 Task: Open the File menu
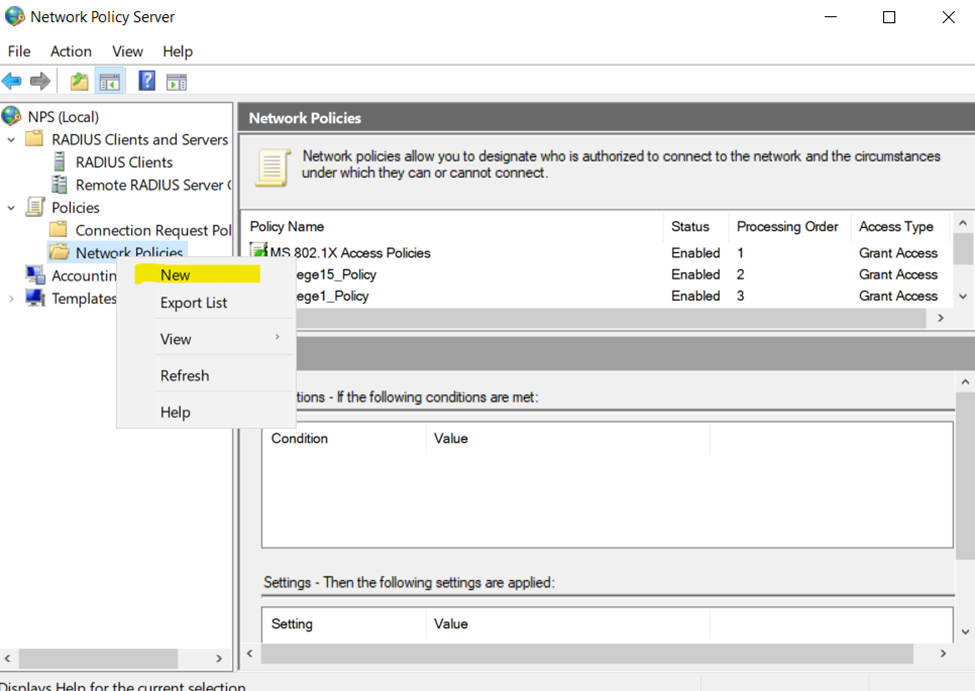(19, 51)
